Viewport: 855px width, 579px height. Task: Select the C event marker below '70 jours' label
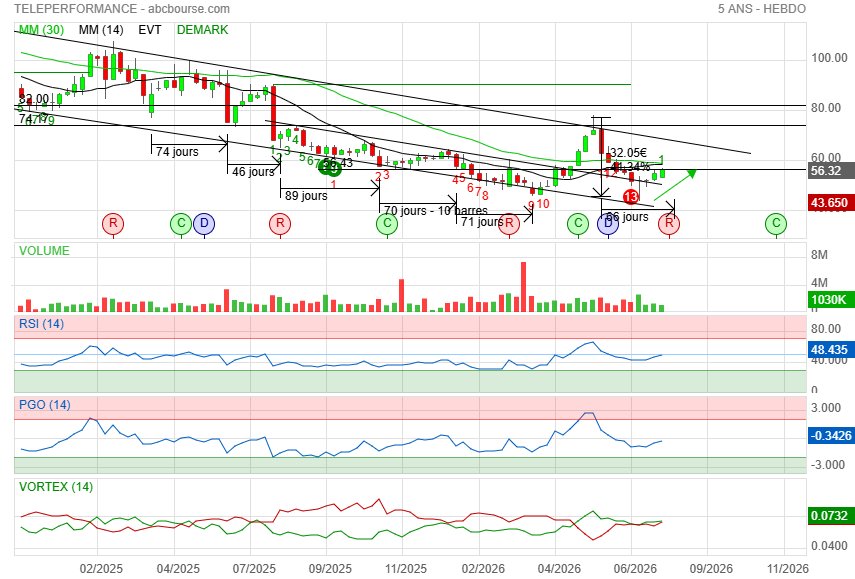[387, 224]
